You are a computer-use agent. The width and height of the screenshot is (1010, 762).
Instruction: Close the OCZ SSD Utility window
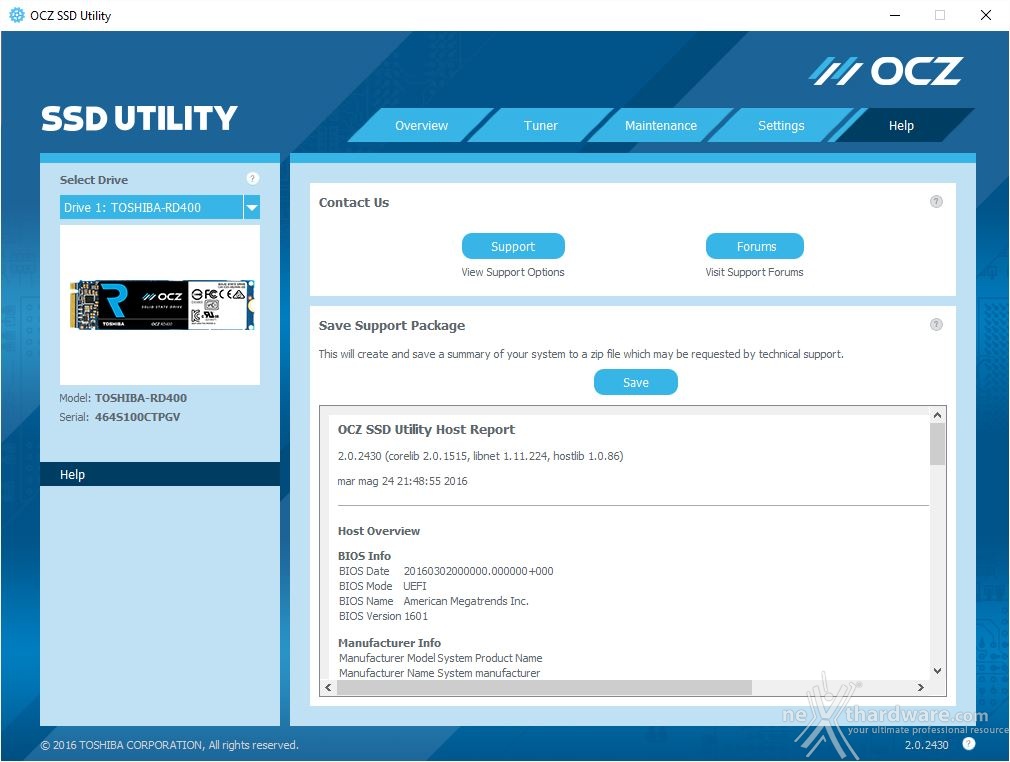986,15
